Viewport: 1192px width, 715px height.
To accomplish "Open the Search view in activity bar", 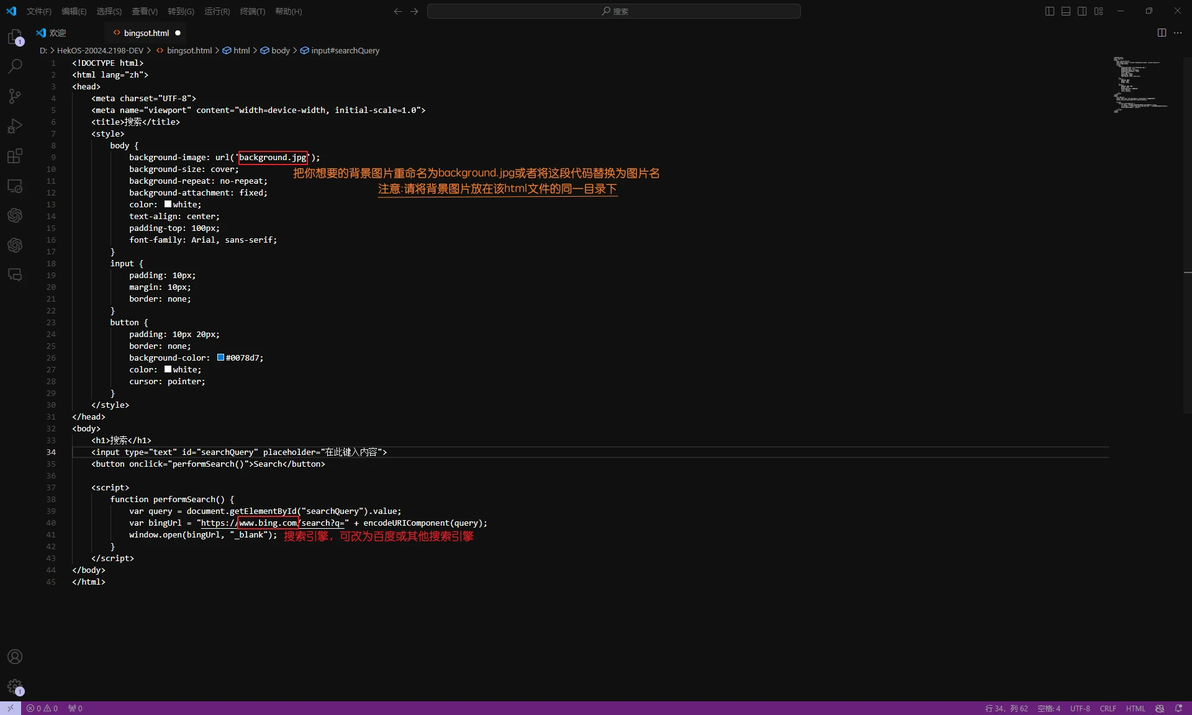I will [14, 66].
